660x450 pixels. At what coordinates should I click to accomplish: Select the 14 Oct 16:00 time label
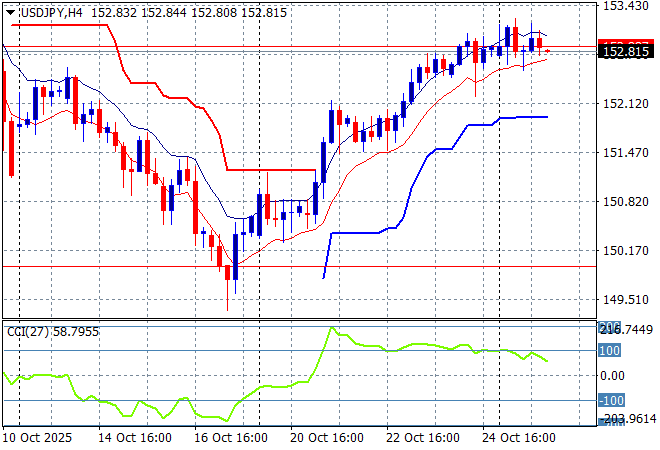[x=136, y=438]
